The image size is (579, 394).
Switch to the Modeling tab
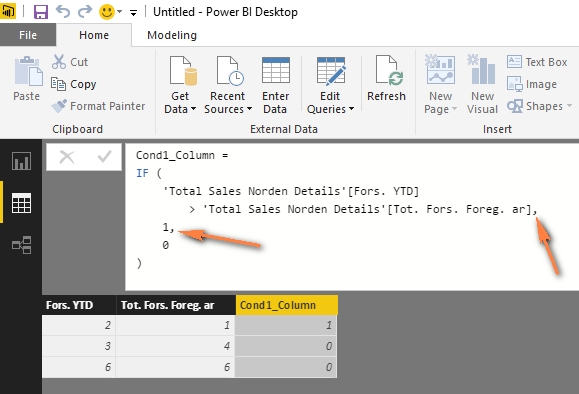click(x=172, y=35)
